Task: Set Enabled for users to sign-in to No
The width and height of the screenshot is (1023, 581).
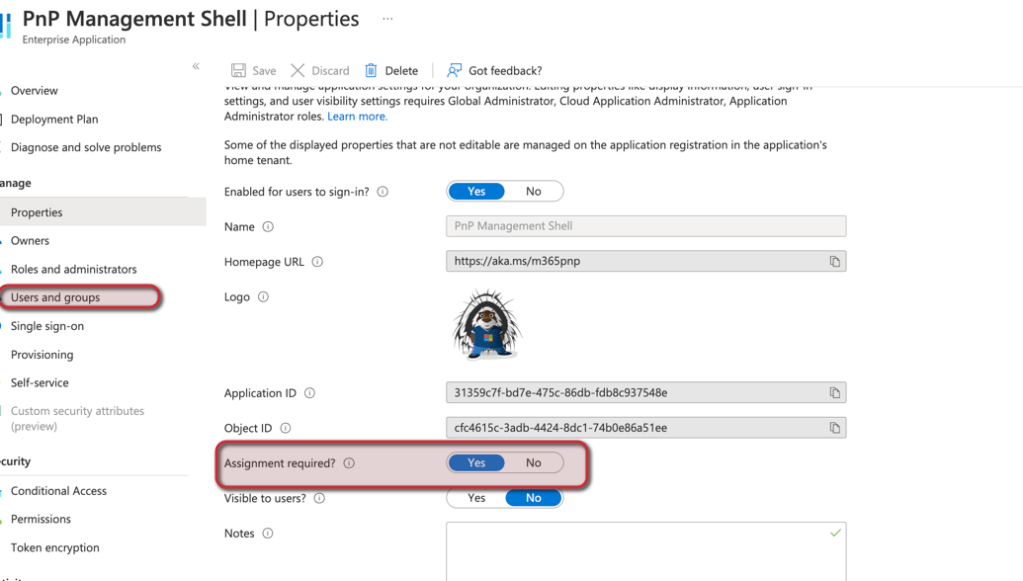Action: point(533,191)
